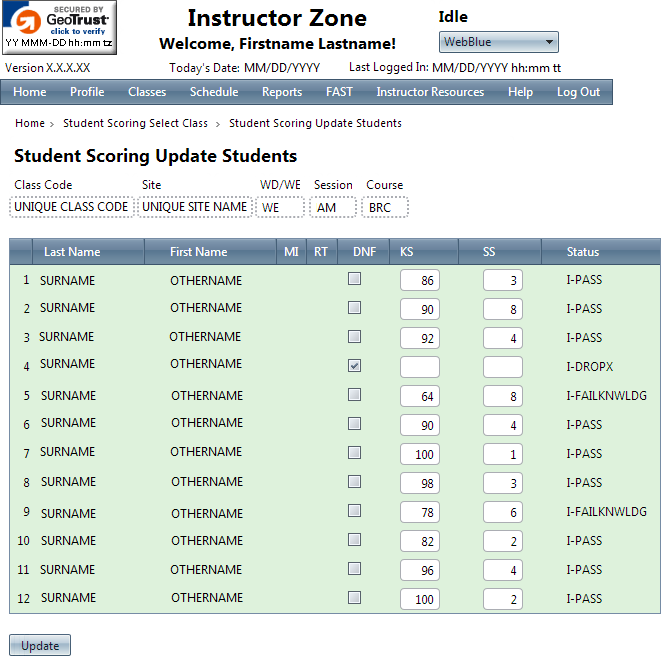This screenshot has height=657, width=662.
Task: Check DNF box for student 5
Action: (x=354, y=394)
